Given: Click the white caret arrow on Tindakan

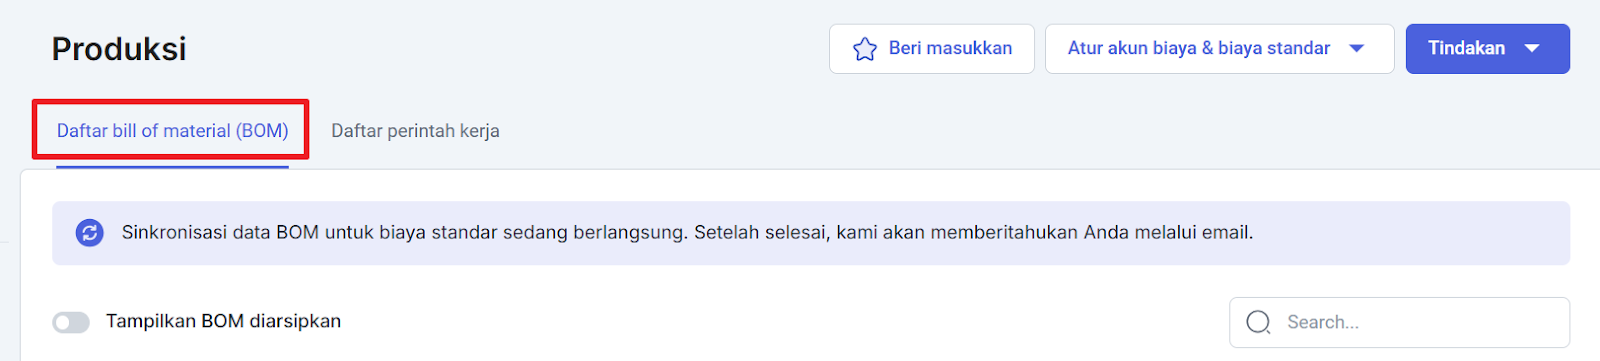Looking at the screenshot, I should (x=1531, y=49).
